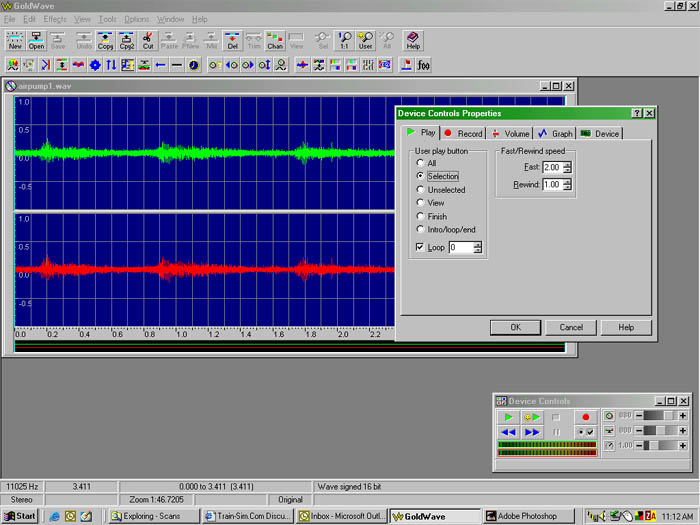Click the red-blue wave effect icon

coord(79,65)
